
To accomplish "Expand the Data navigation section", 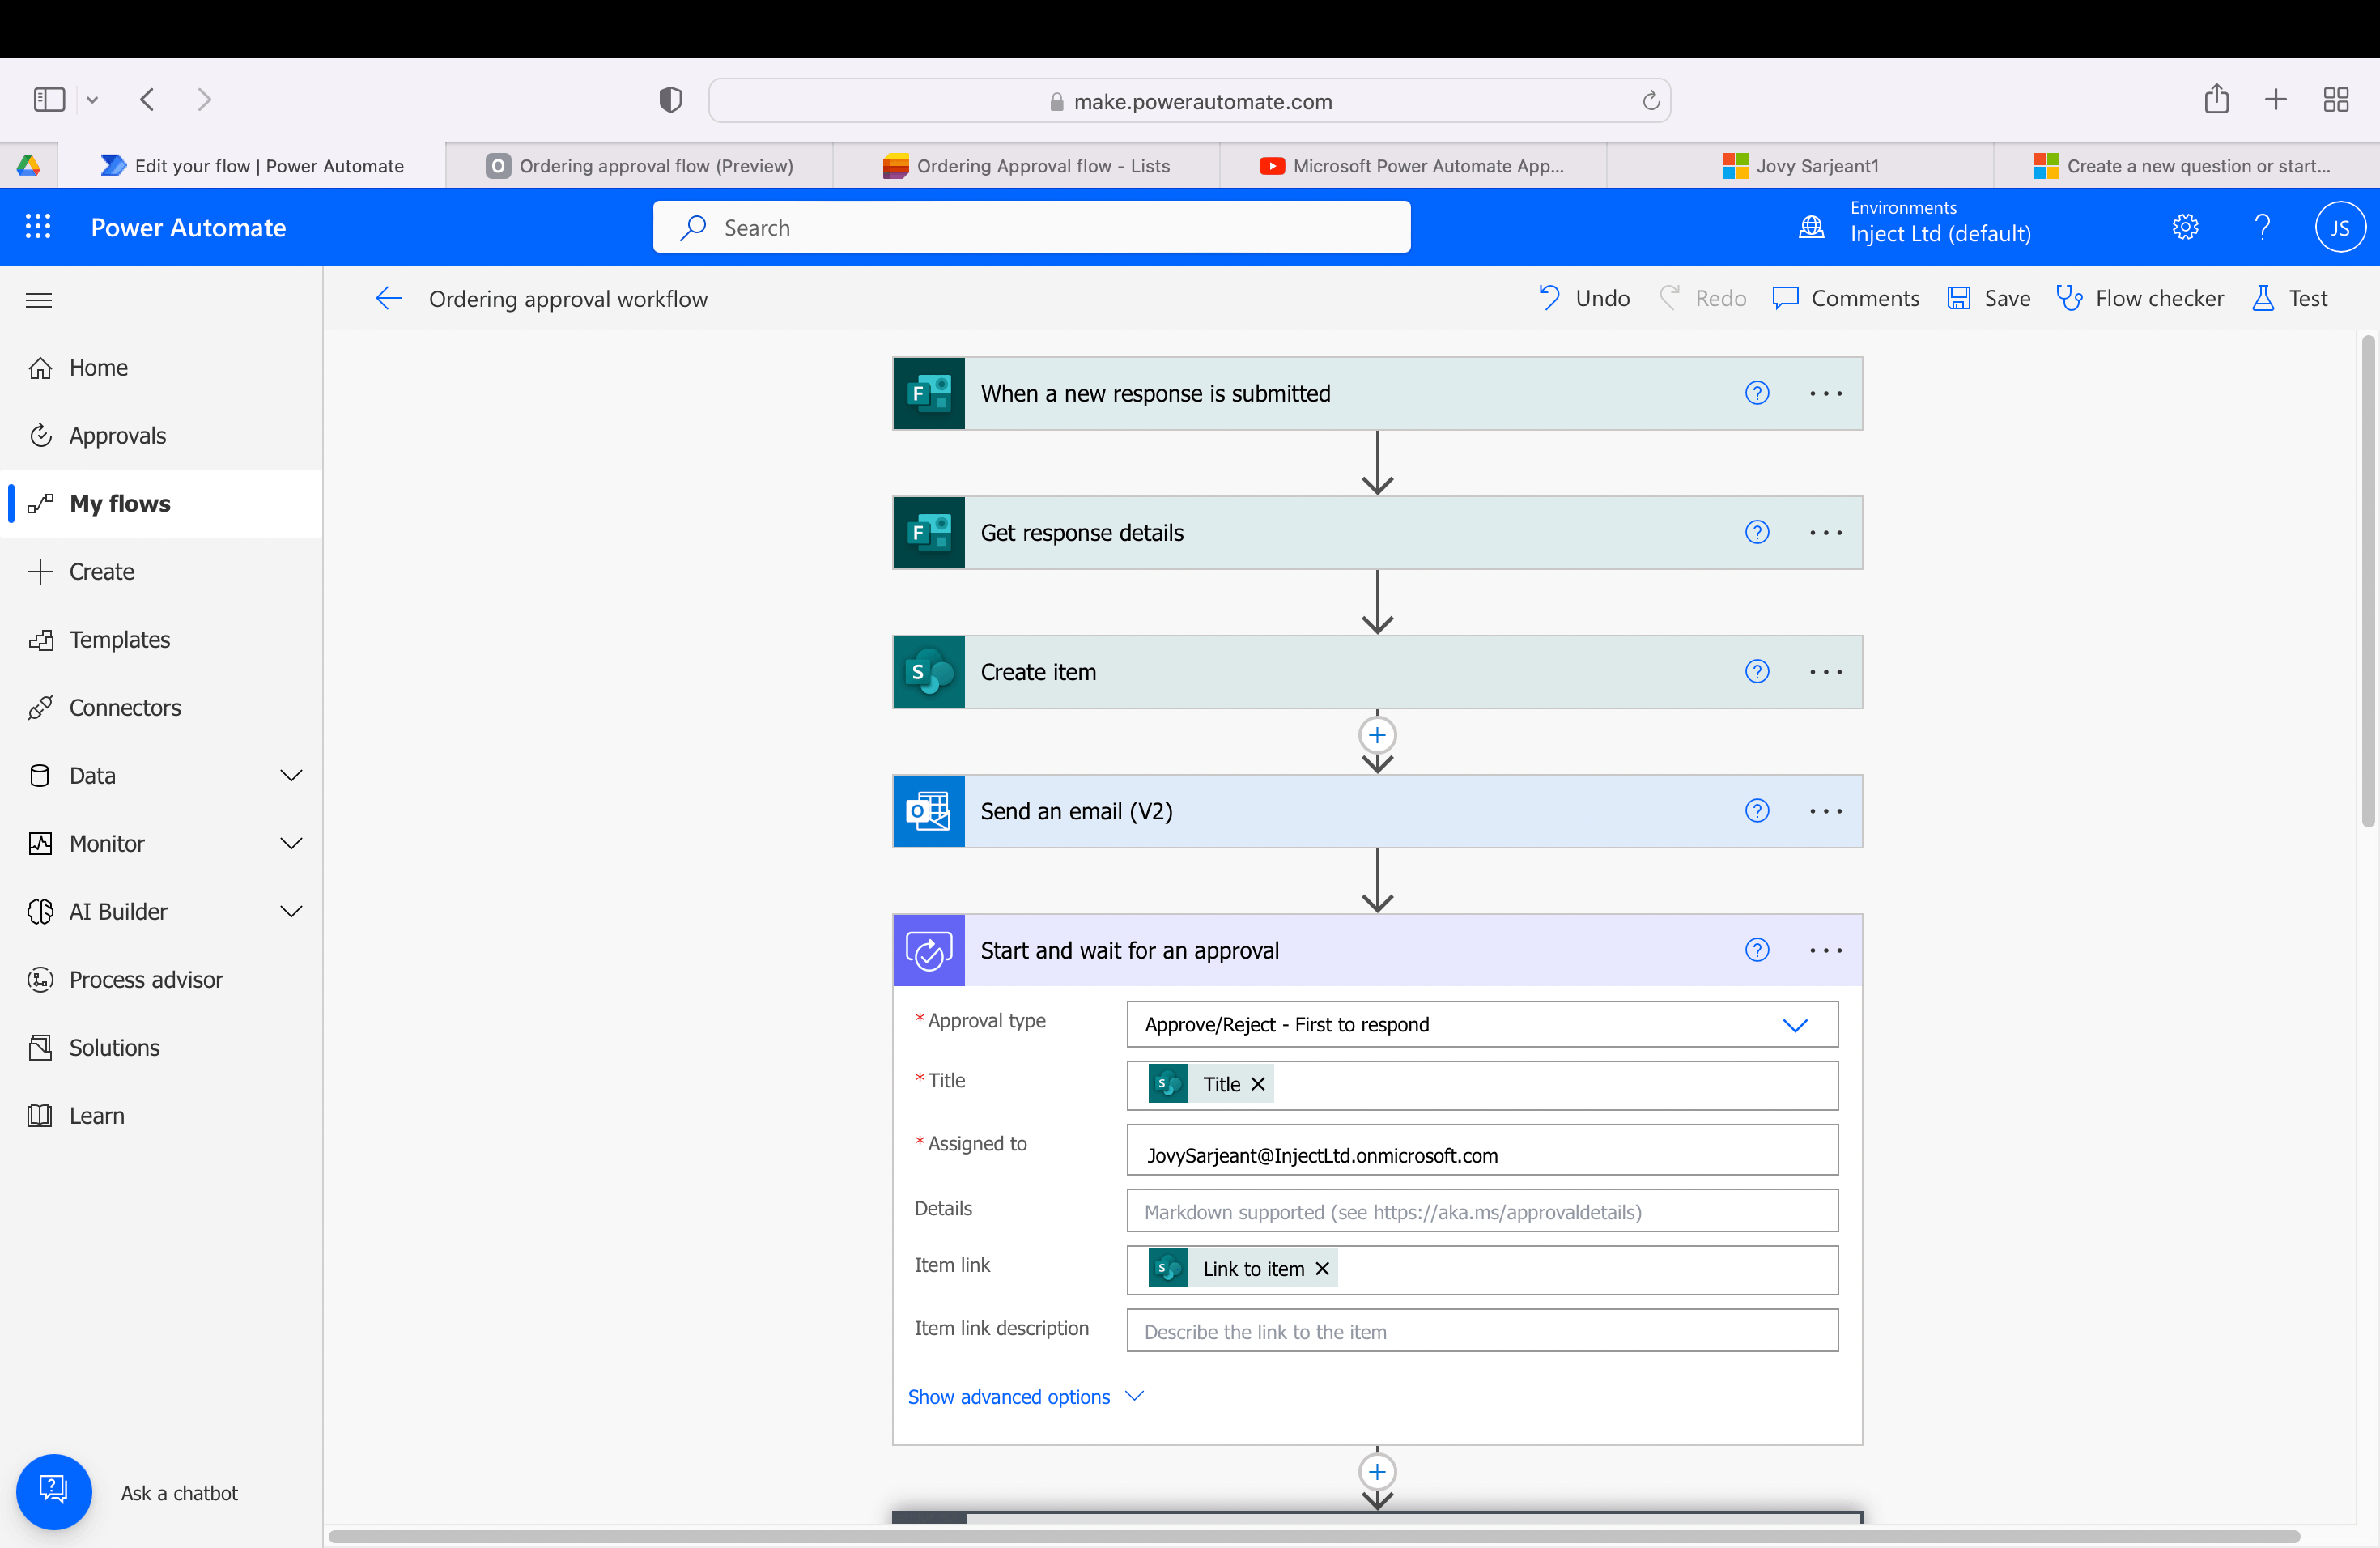I will tap(291, 776).
